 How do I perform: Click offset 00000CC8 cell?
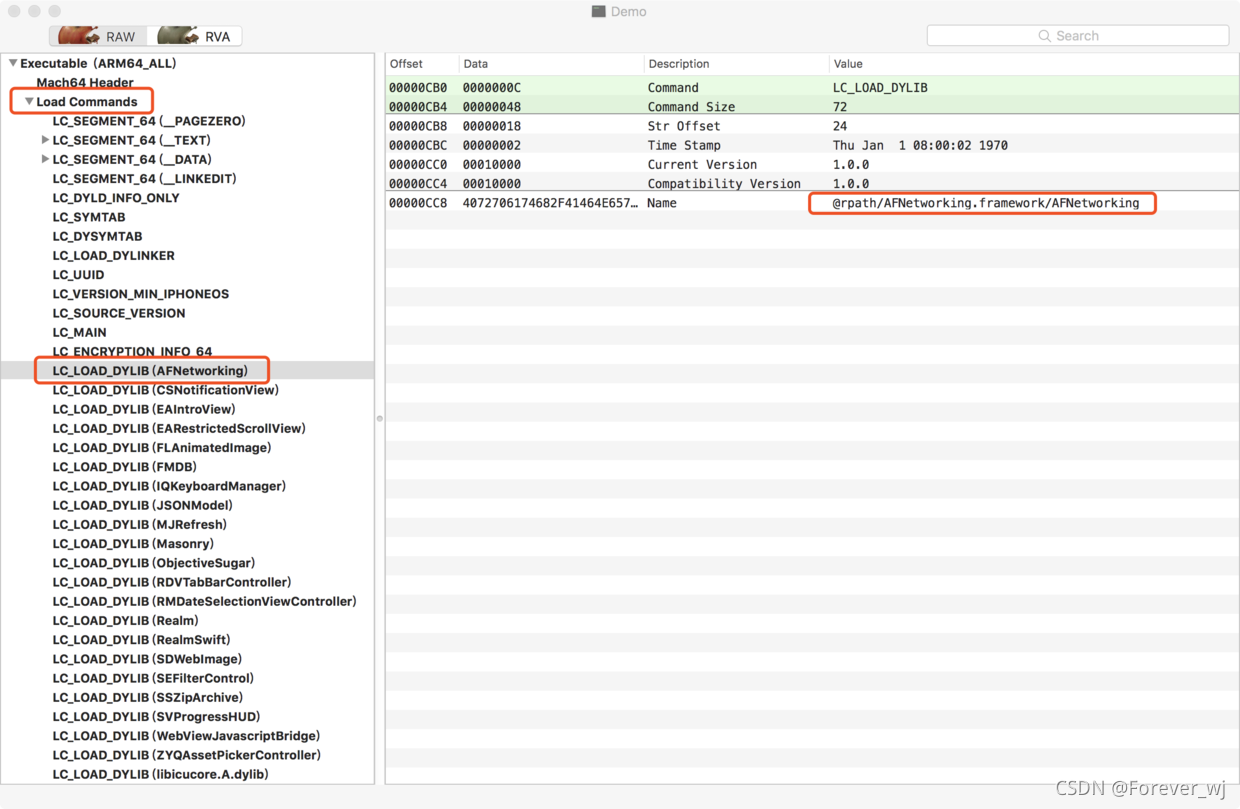coord(418,203)
